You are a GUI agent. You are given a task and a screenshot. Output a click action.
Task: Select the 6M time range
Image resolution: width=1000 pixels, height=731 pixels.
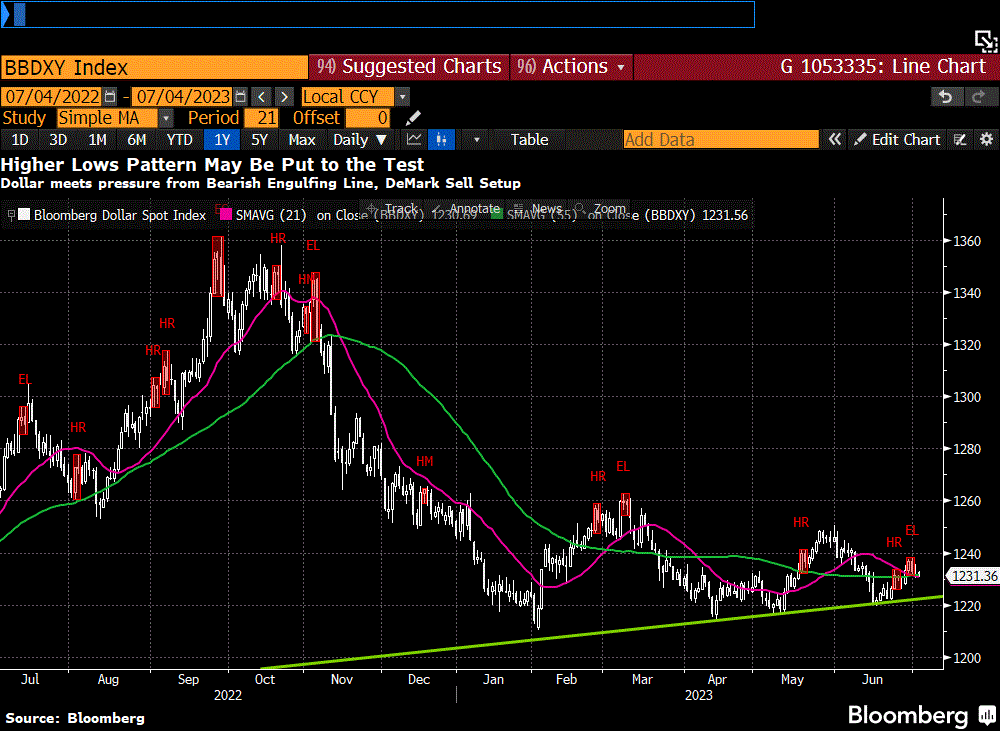coord(136,140)
